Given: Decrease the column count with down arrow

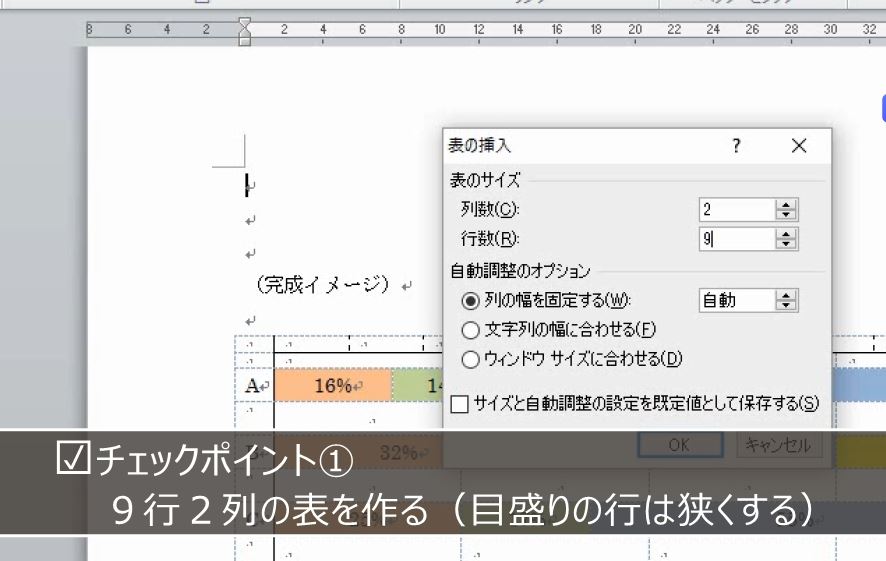Looking at the screenshot, I should (786, 215).
